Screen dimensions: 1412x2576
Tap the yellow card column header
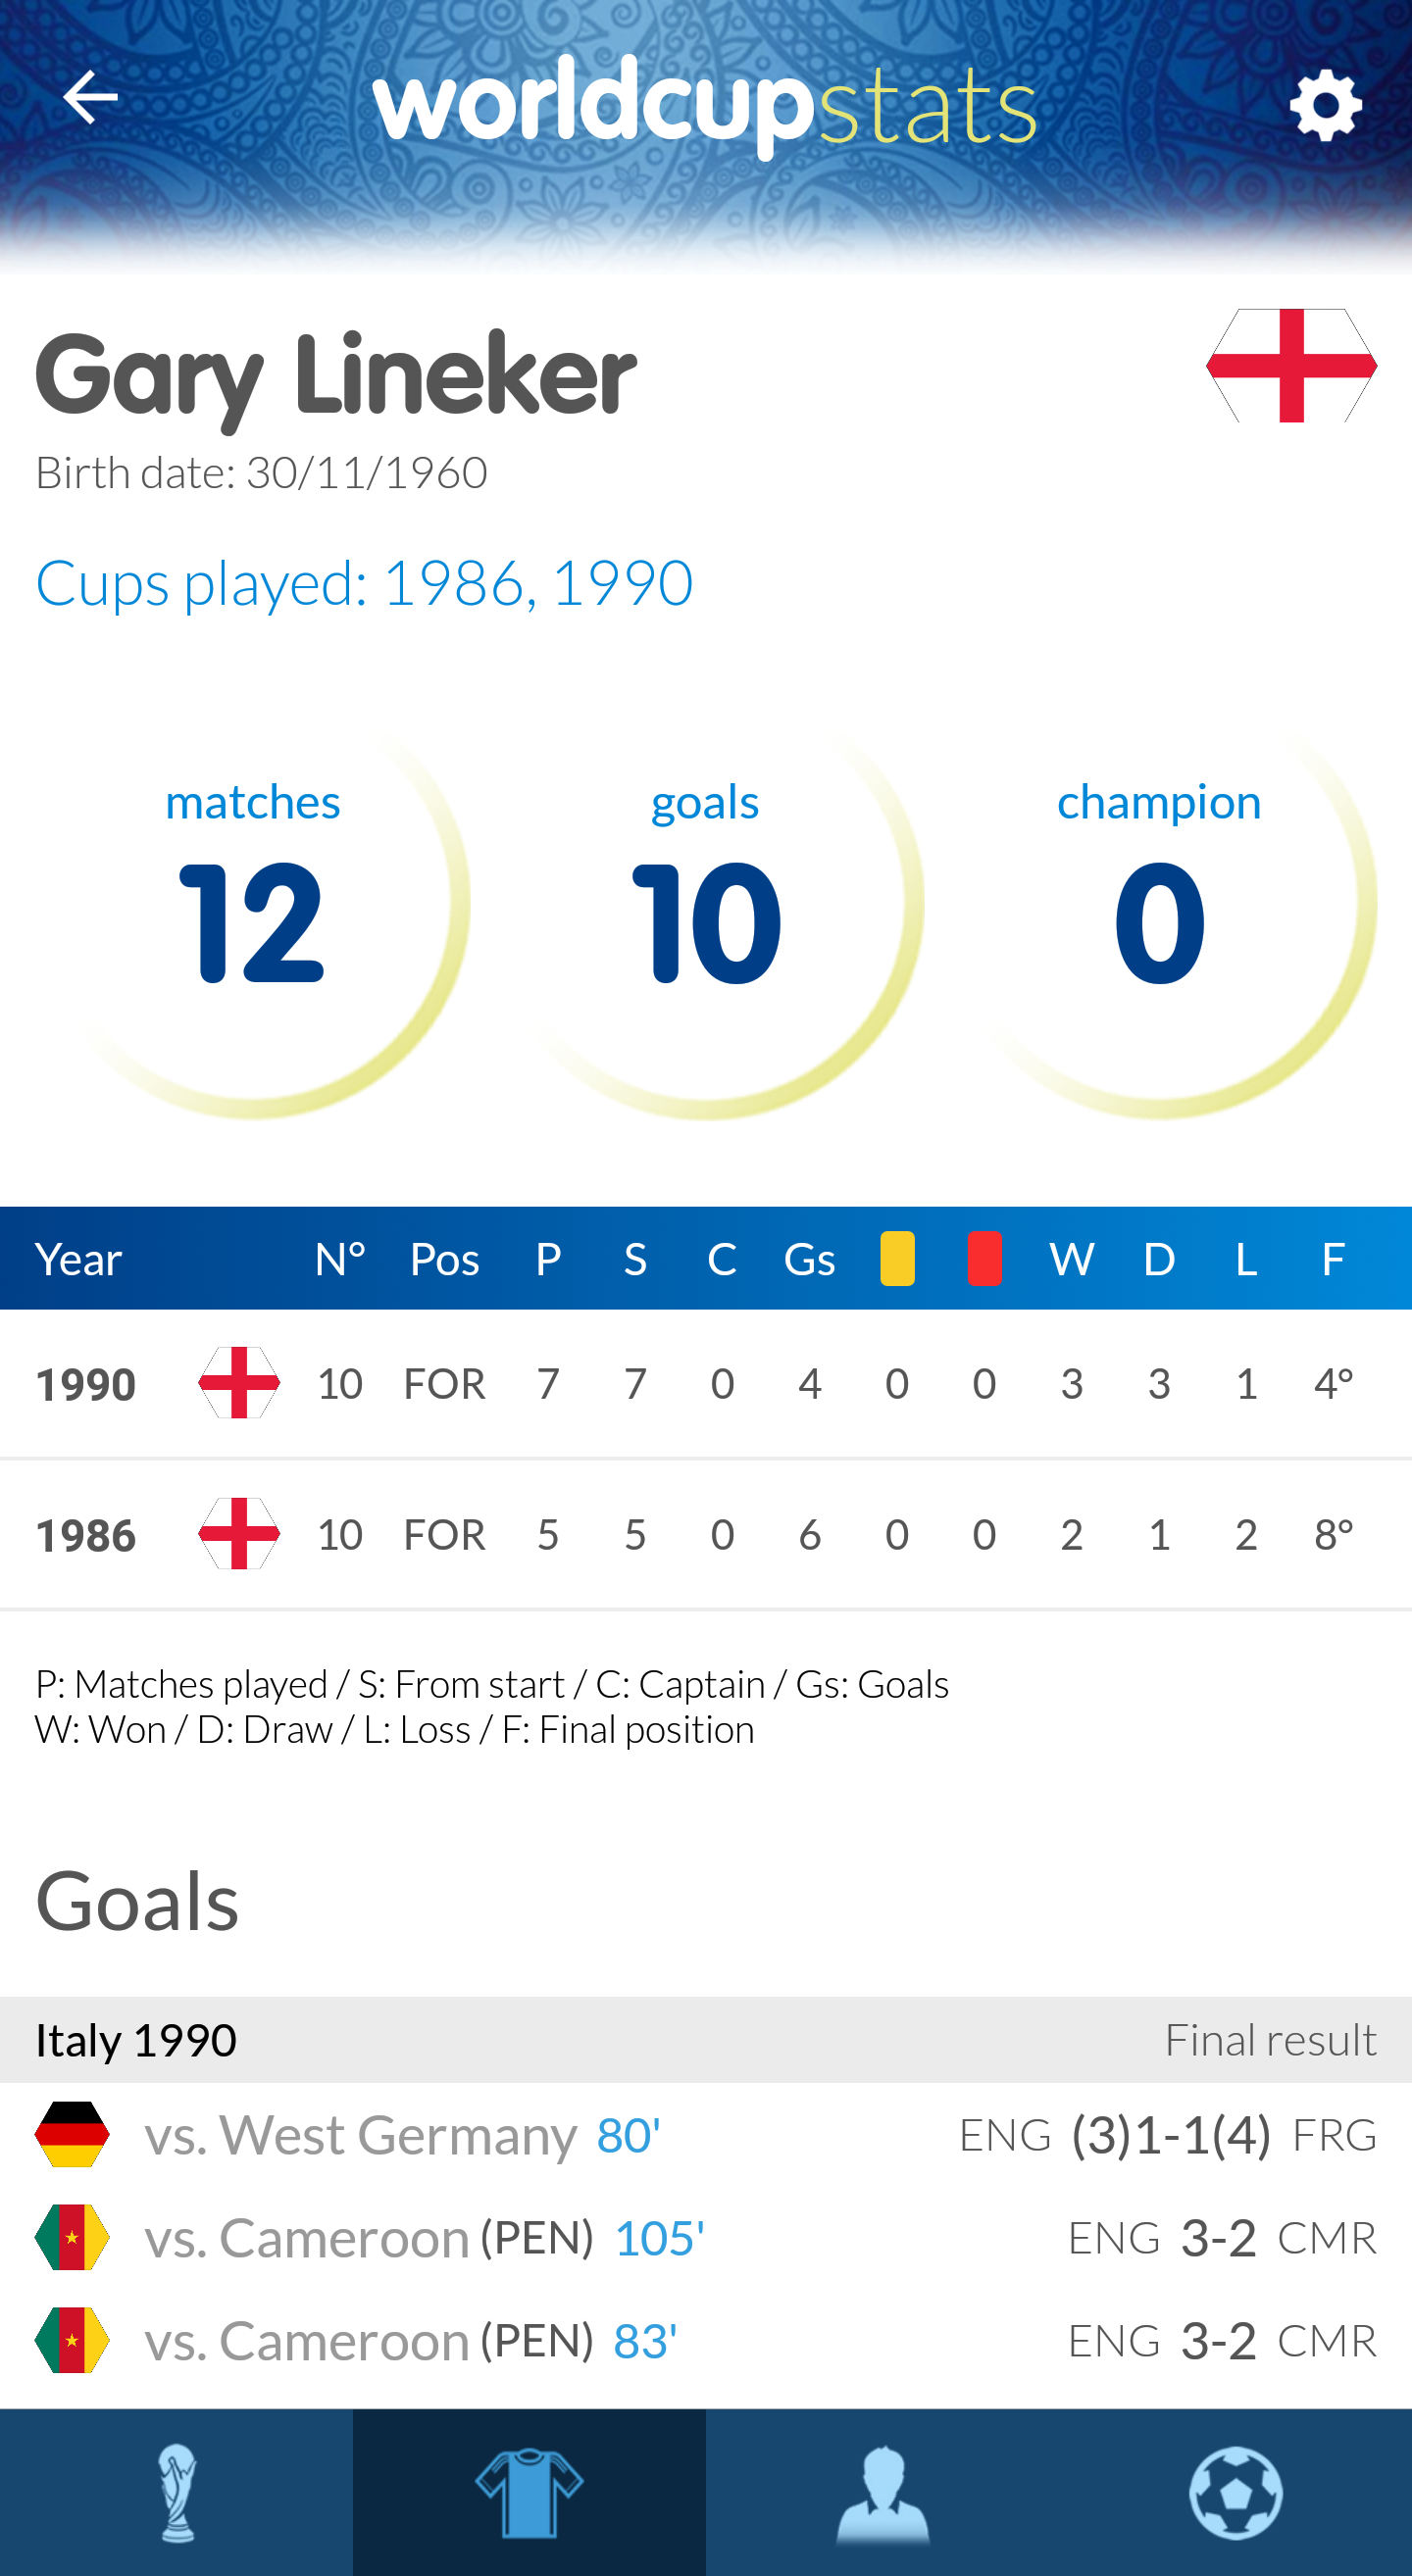[x=897, y=1258]
